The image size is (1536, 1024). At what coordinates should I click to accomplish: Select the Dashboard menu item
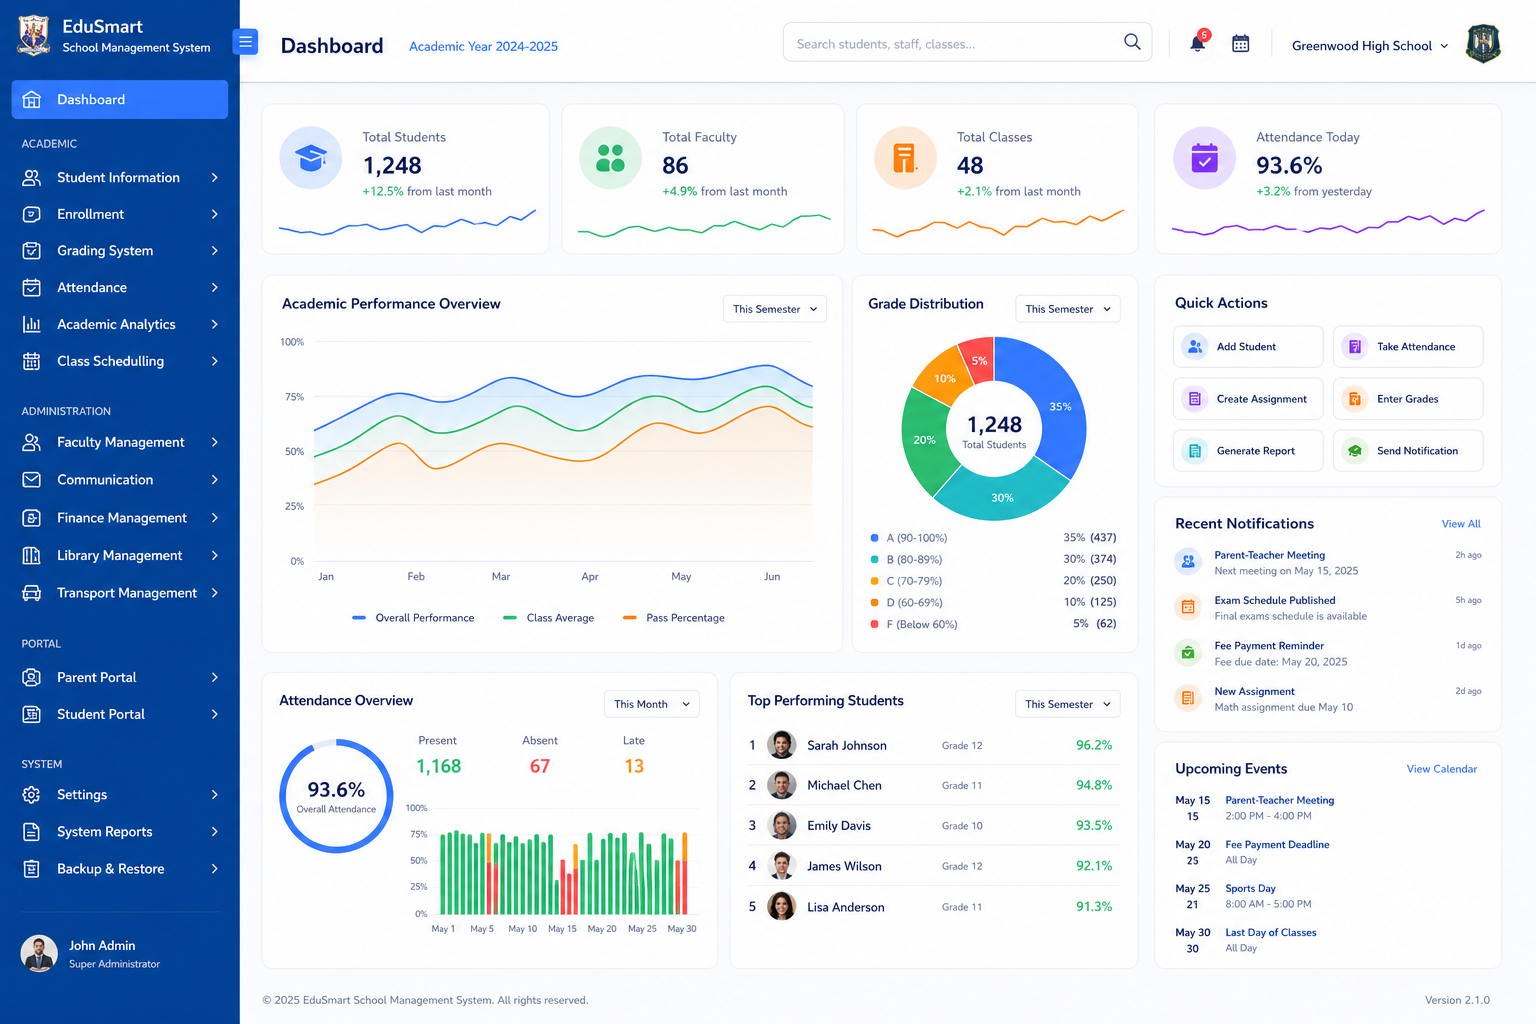[x=120, y=100]
